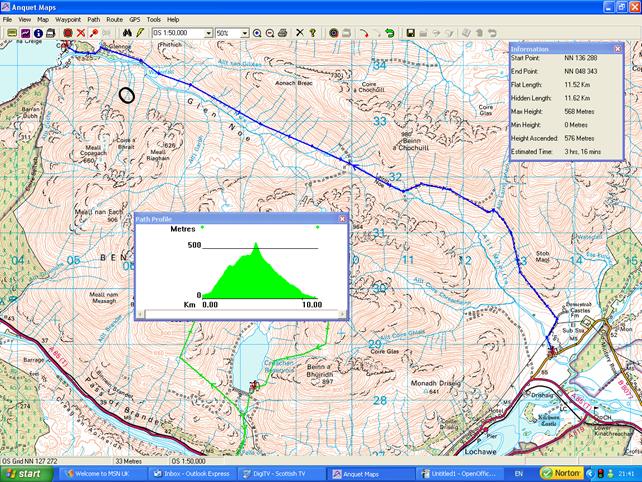This screenshot has height=482, width=642.
Task: Close the Information panel
Action: [616, 49]
